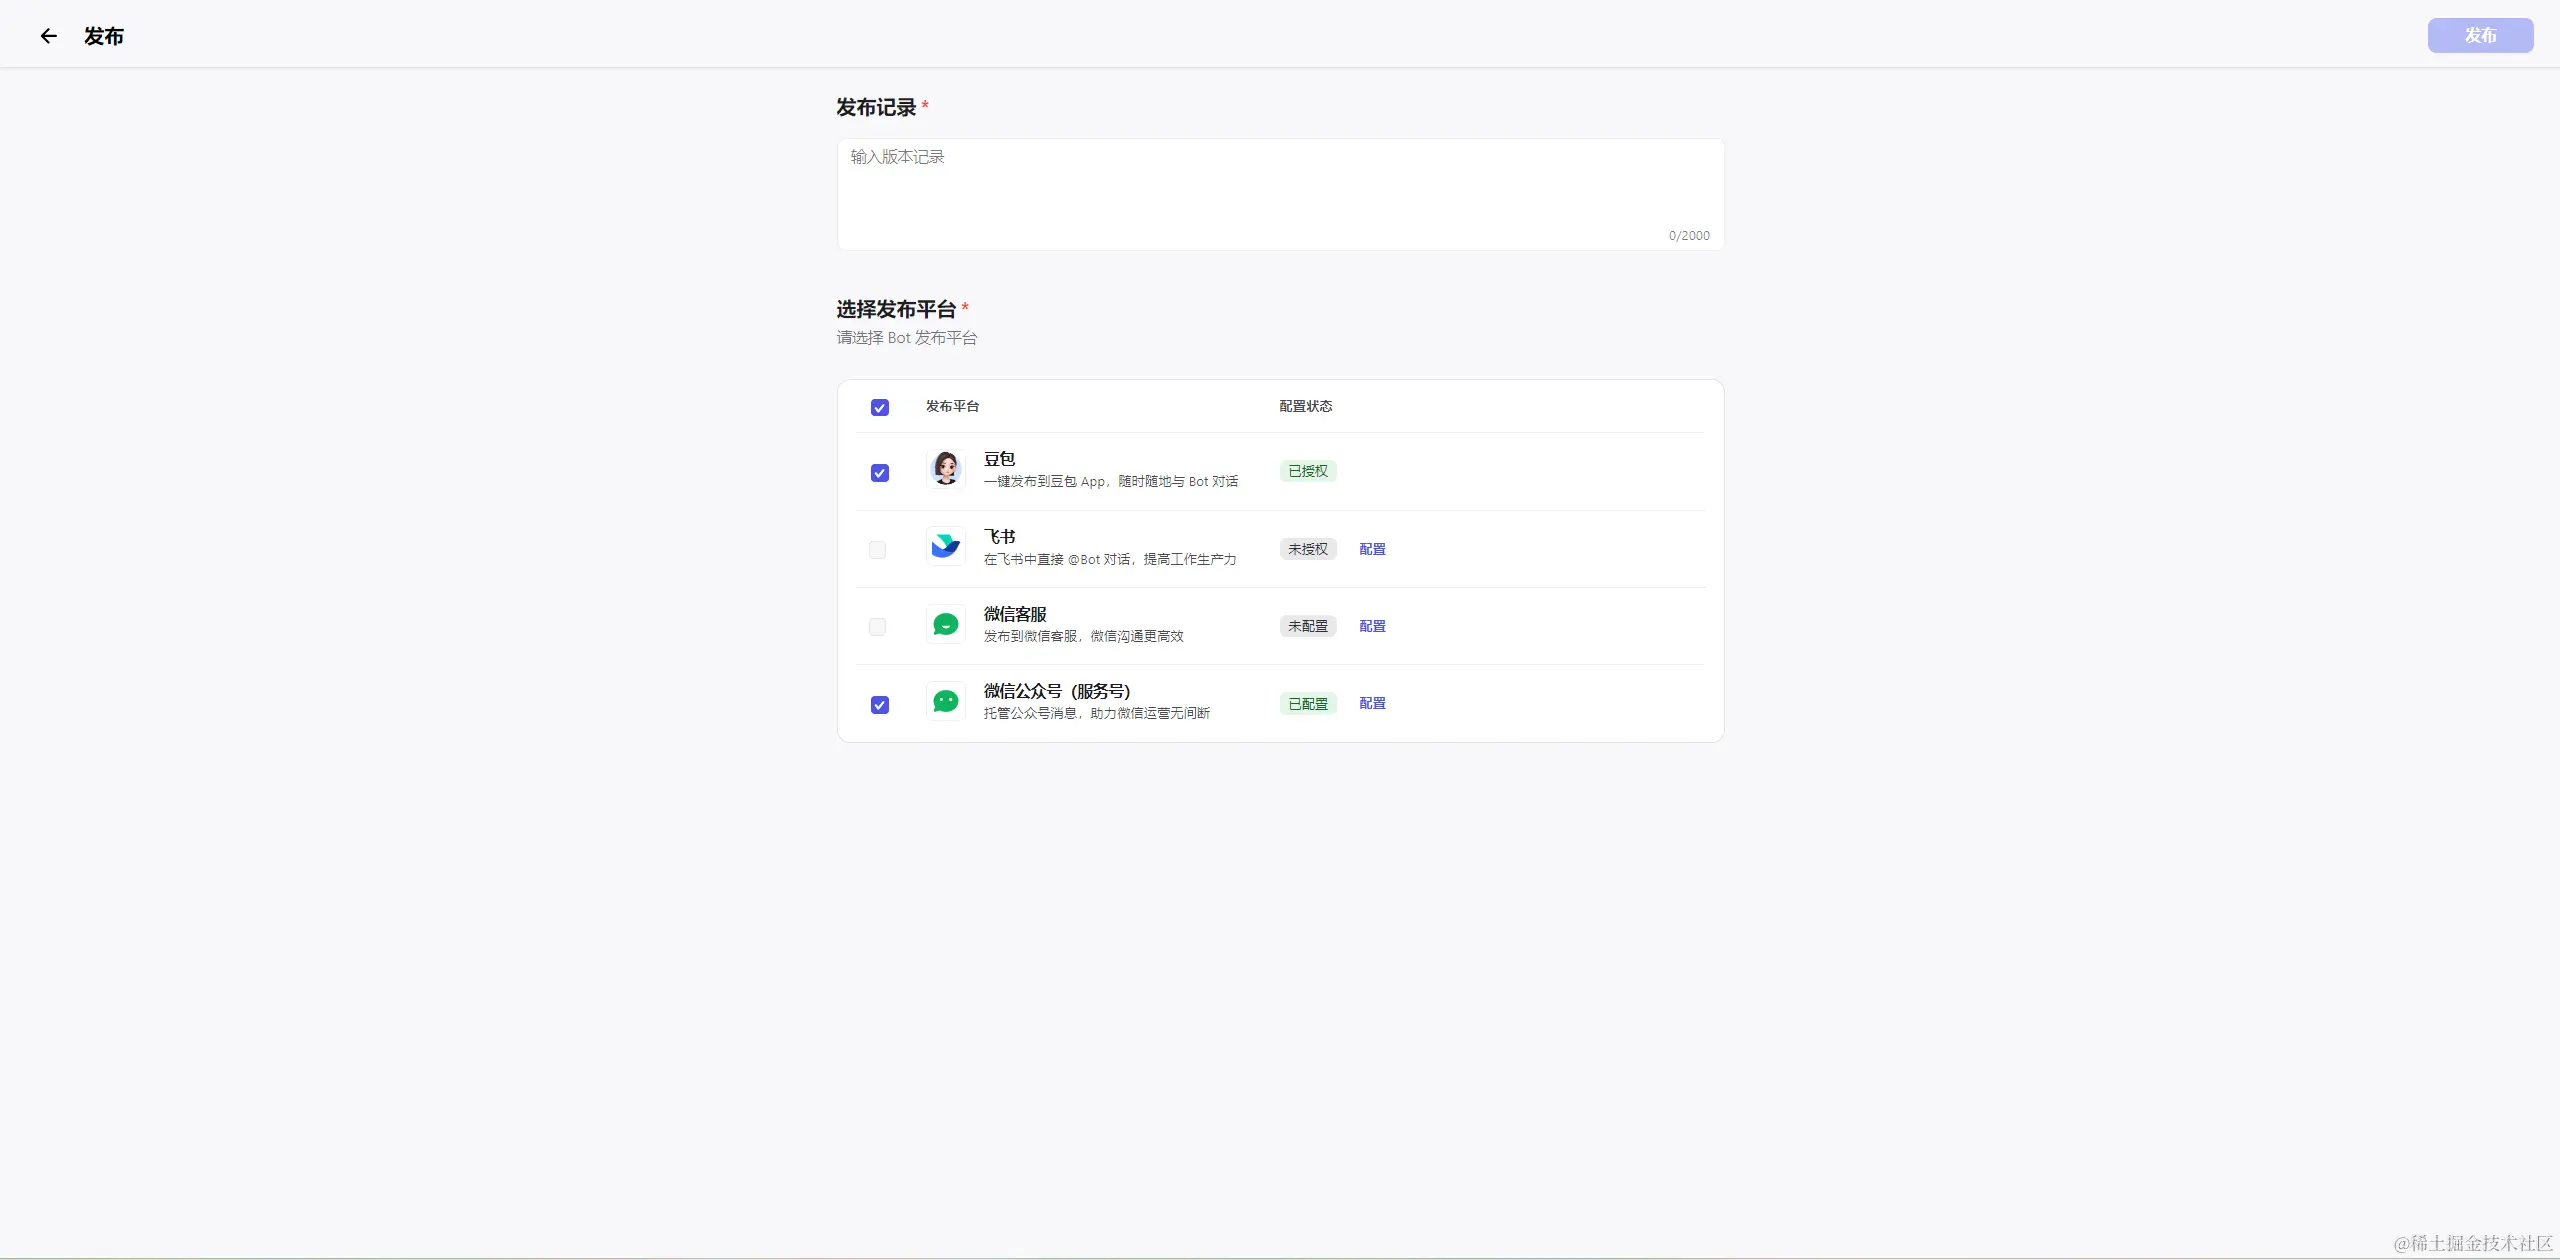Click the back arrow icon
Screen dimensions: 2560x1260
click(48, 36)
